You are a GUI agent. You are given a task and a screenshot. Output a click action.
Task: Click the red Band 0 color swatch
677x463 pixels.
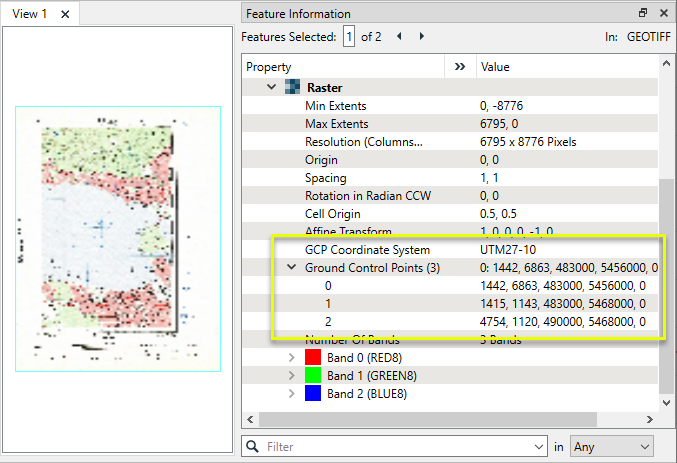point(311,357)
